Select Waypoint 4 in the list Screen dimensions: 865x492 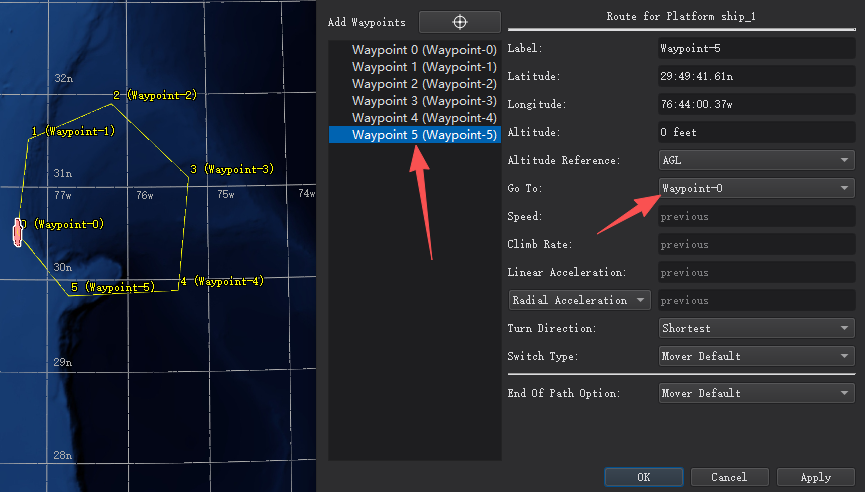[415, 118]
